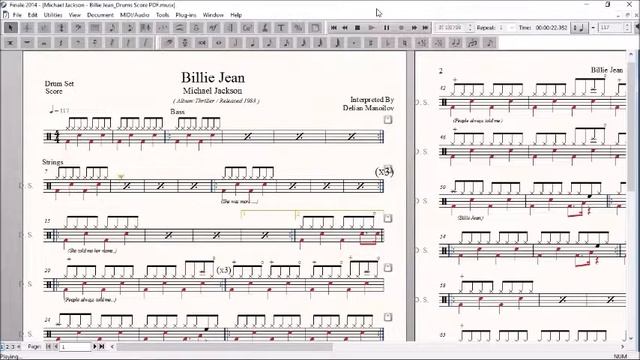Select the flat accidental tool
The image size is (640, 360).
coord(388,42)
